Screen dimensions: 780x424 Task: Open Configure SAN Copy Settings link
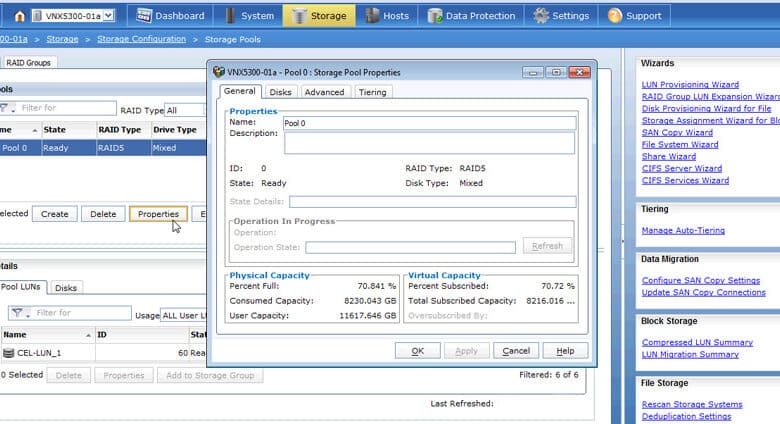(x=701, y=280)
